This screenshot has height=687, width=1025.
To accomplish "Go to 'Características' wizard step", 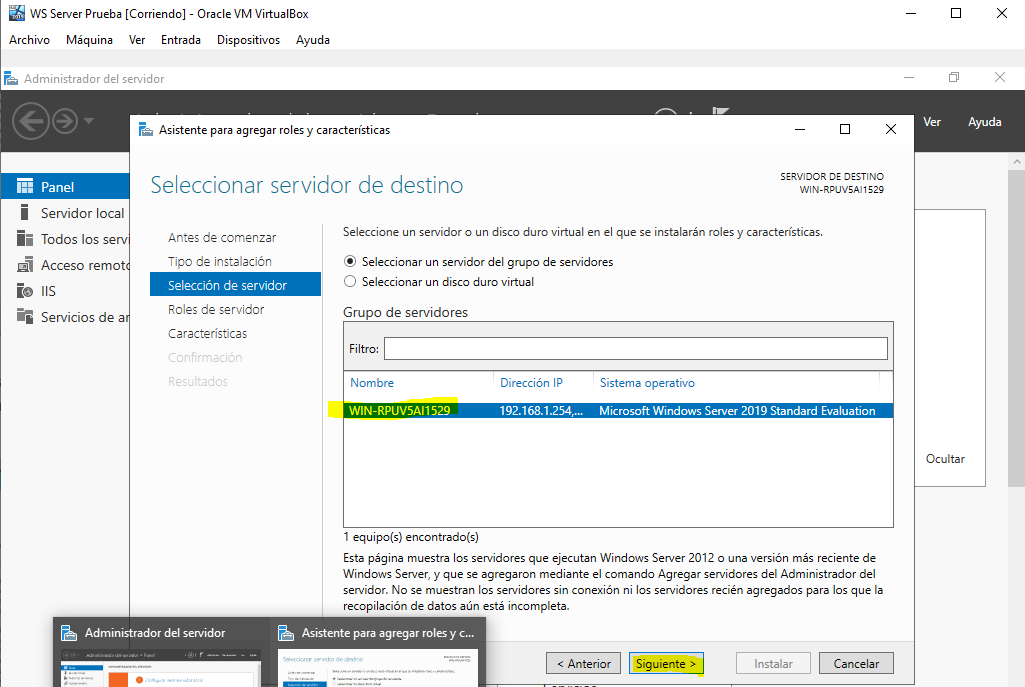I will 207,333.
